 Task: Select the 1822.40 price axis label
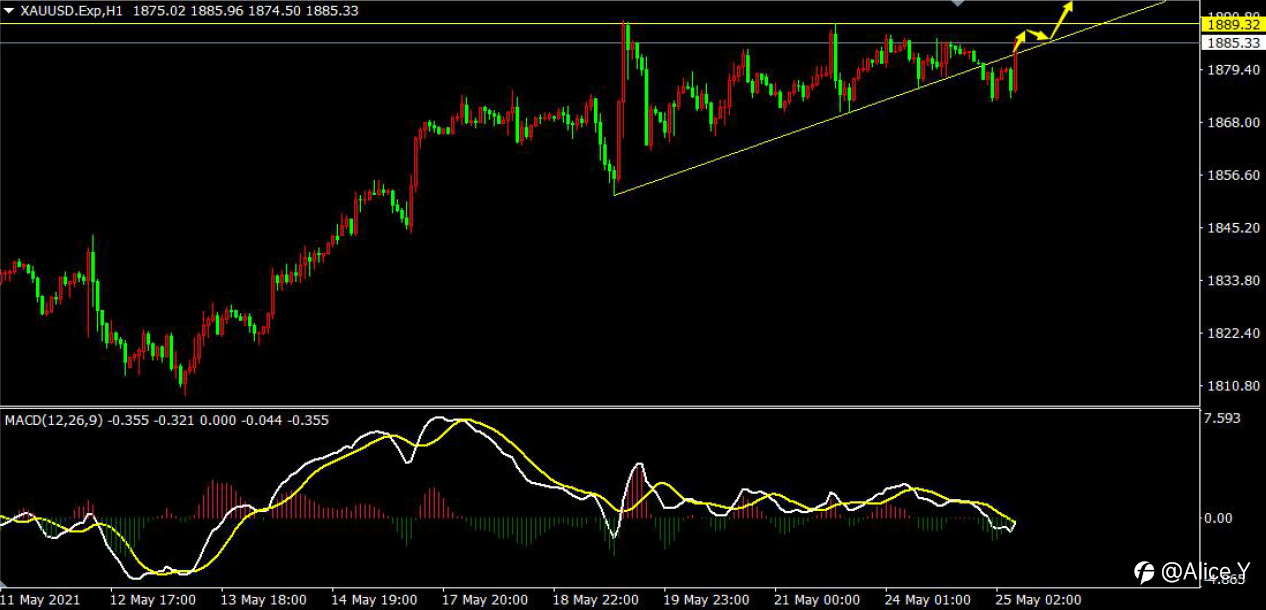tap(1232, 333)
